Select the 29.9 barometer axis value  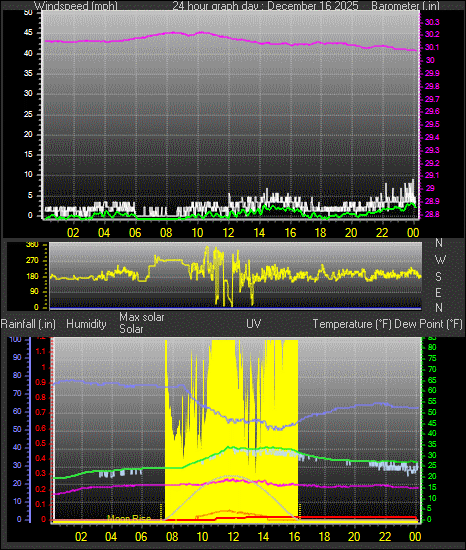coord(432,73)
